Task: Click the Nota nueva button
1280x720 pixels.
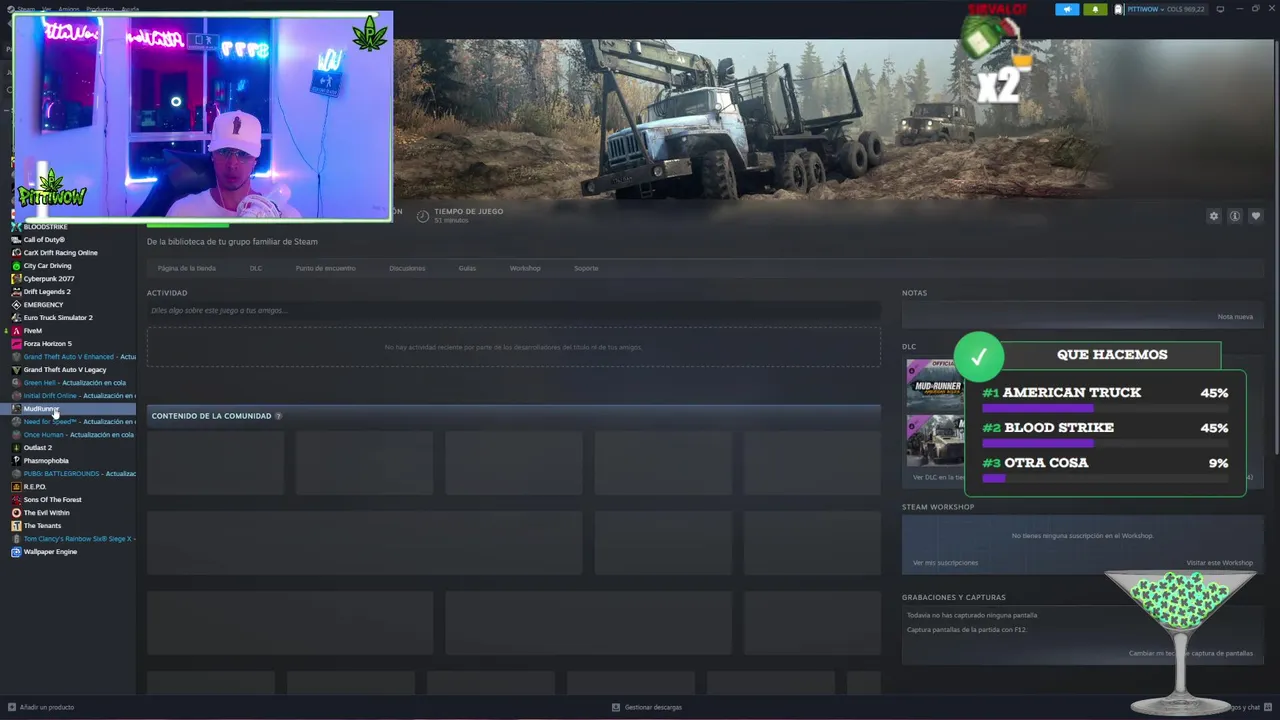Action: point(1235,317)
